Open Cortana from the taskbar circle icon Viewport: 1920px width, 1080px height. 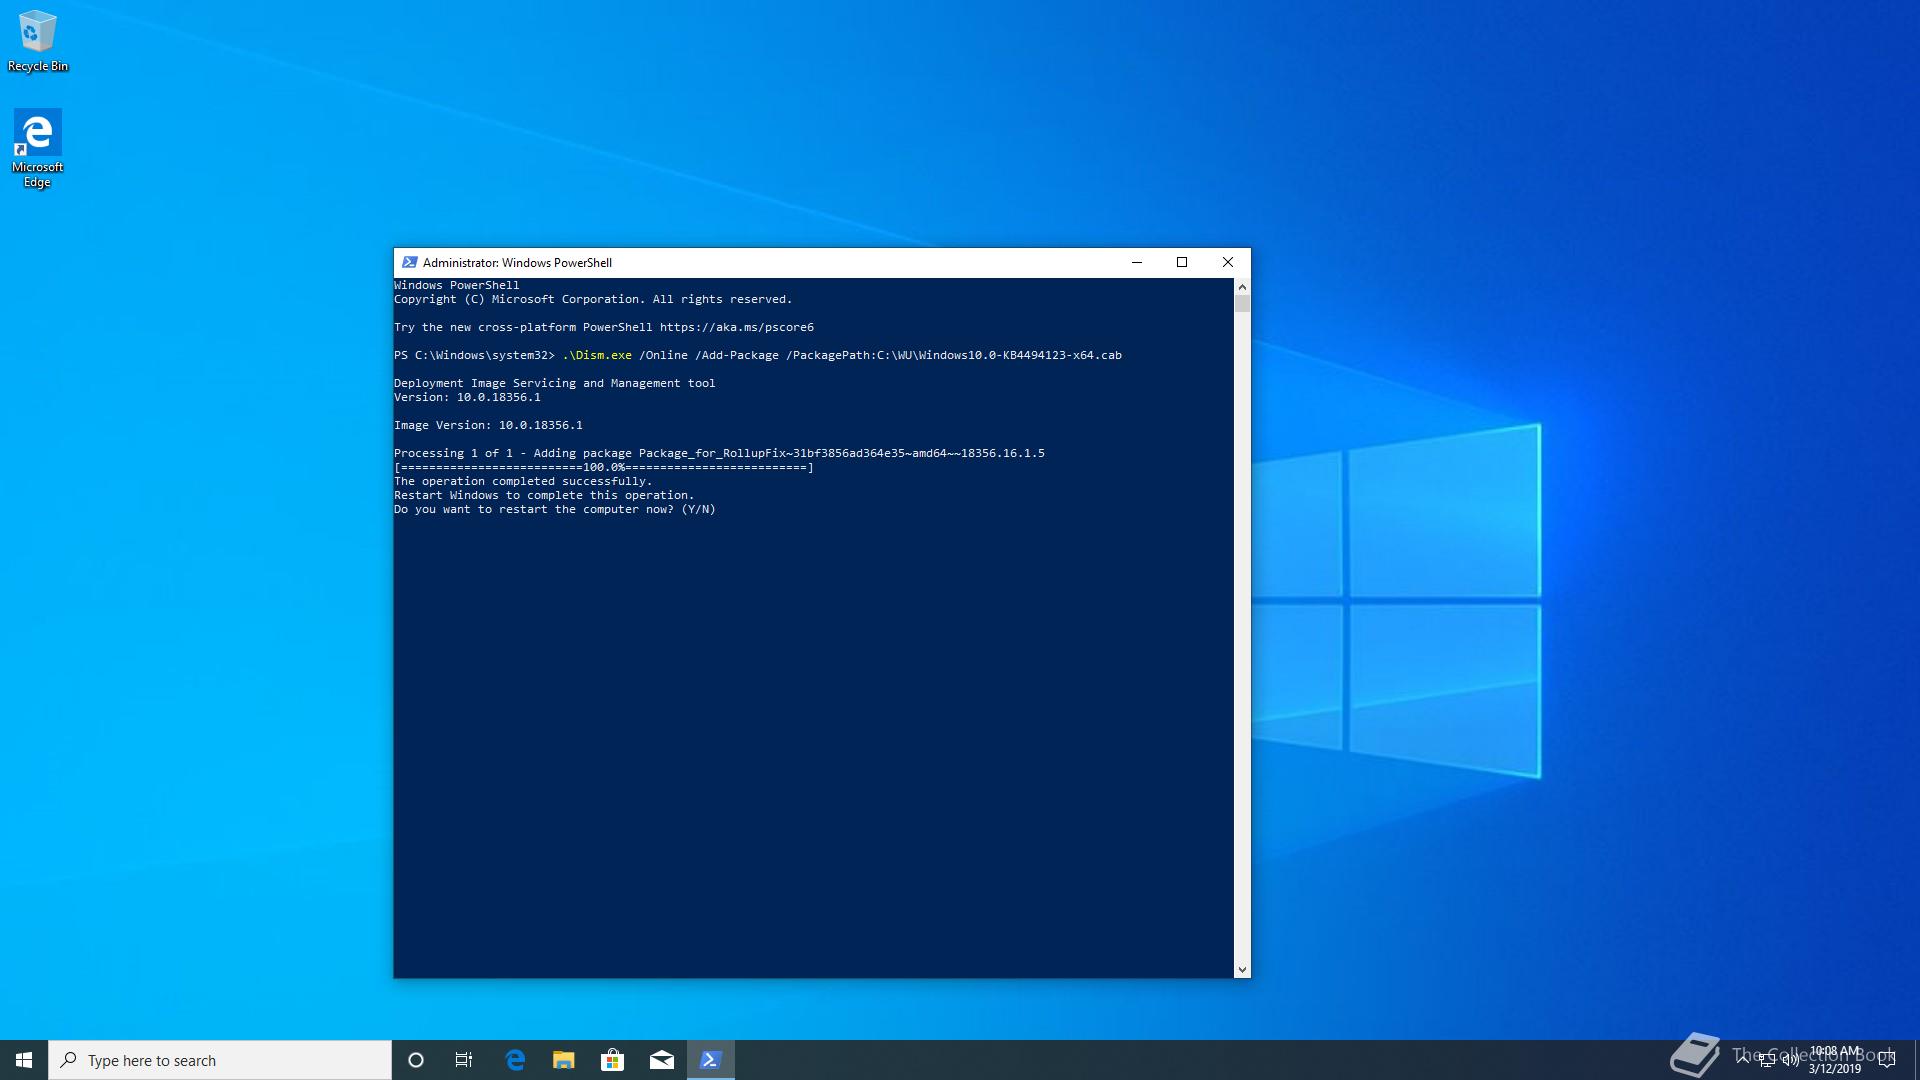pyautogui.click(x=416, y=1060)
